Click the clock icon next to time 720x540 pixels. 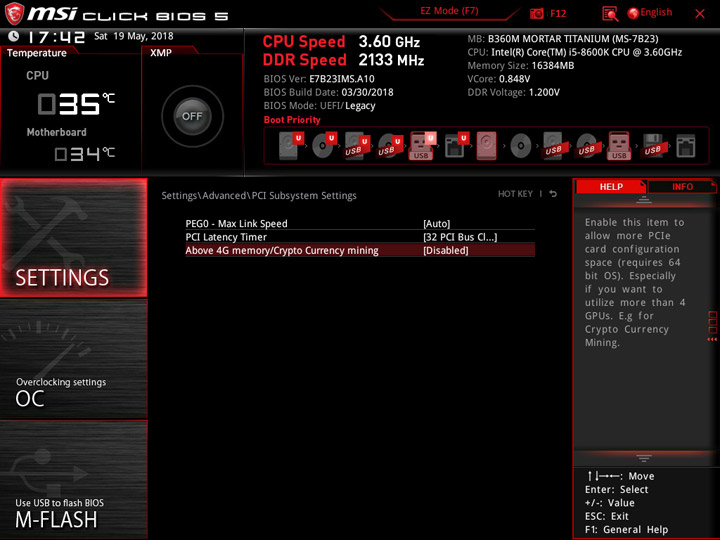click(x=13, y=36)
